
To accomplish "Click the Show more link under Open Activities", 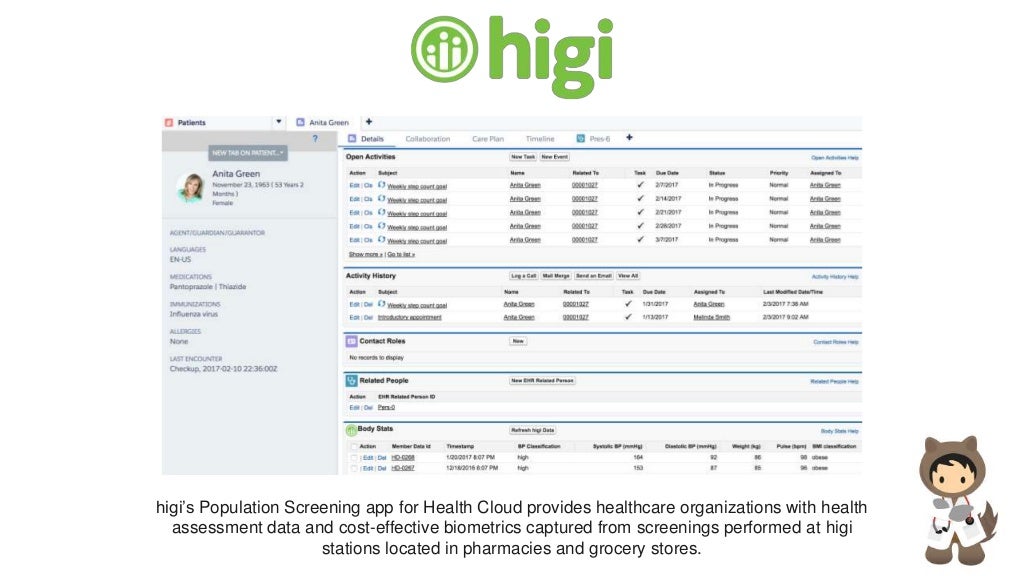I will [x=366, y=255].
